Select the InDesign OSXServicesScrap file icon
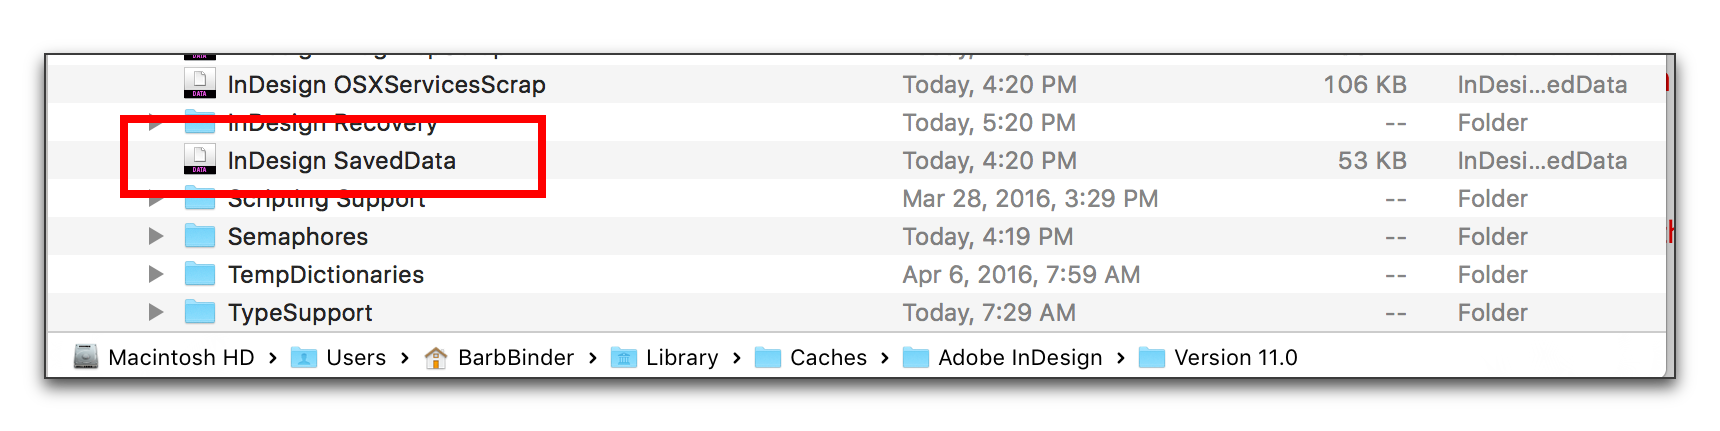Image resolution: width=1720 pixels, height=431 pixels. pyautogui.click(x=200, y=83)
